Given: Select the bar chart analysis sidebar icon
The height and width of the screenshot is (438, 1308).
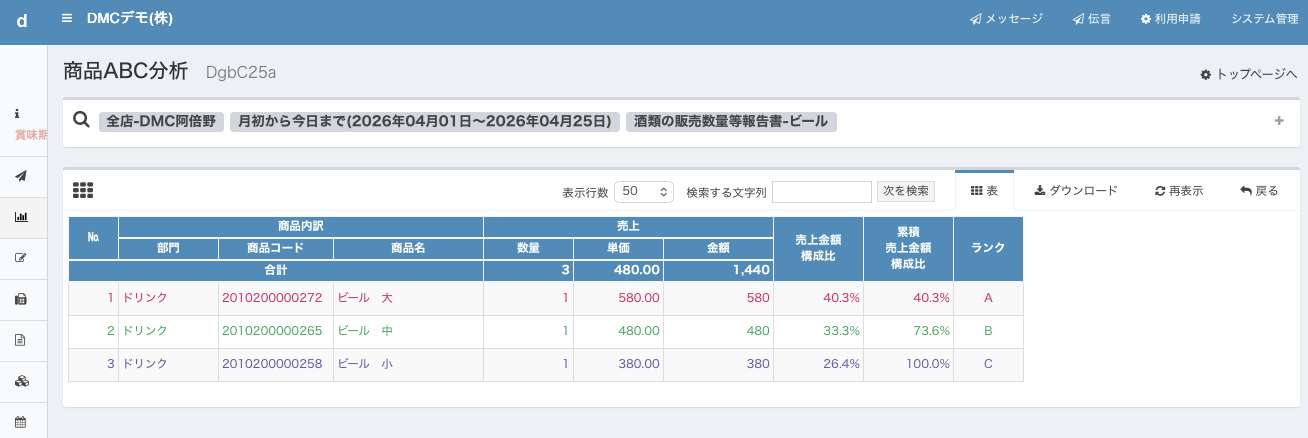Looking at the screenshot, I should point(21,217).
